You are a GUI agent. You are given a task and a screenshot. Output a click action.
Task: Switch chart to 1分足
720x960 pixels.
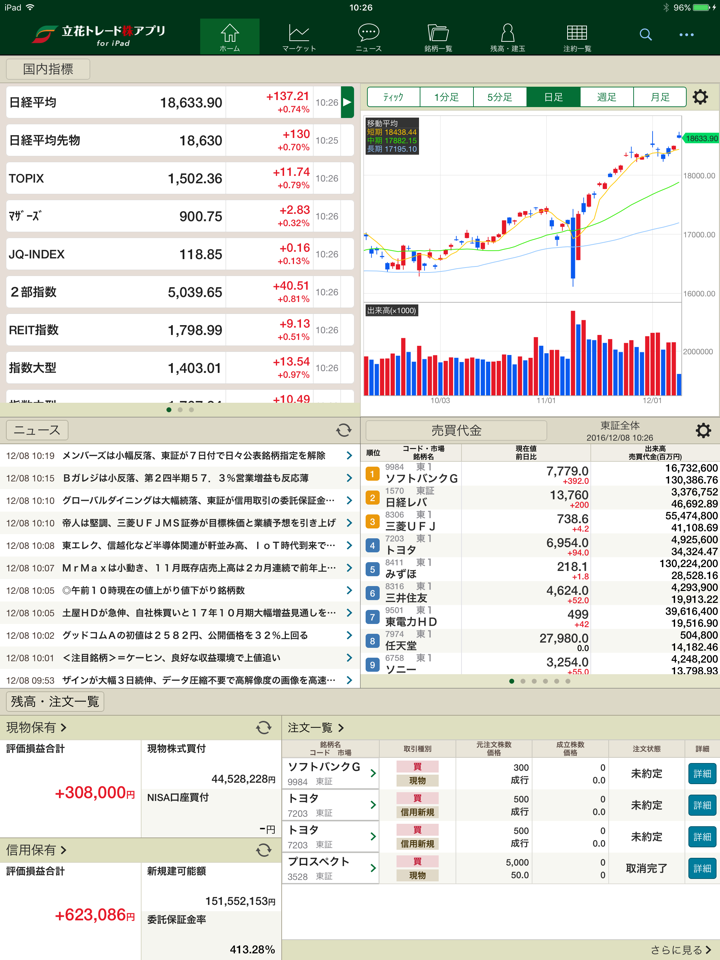click(446, 97)
